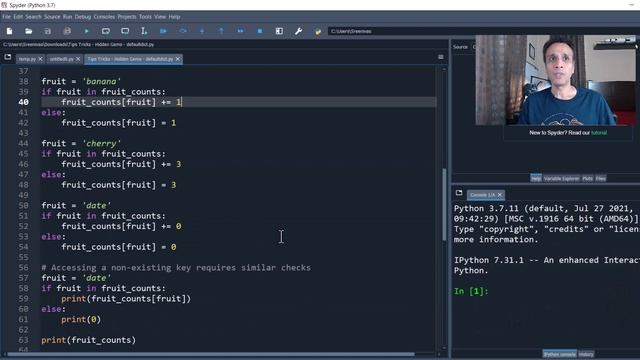Switch to the temp.py editor tab

point(27,59)
